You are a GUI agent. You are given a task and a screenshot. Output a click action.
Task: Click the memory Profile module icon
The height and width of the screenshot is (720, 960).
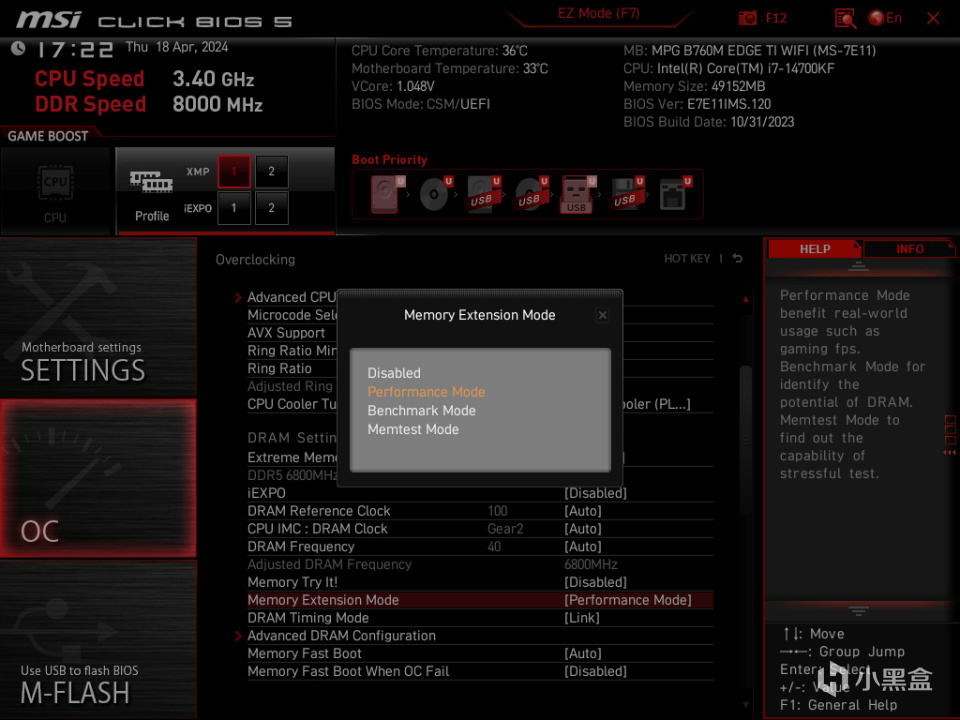point(151,182)
